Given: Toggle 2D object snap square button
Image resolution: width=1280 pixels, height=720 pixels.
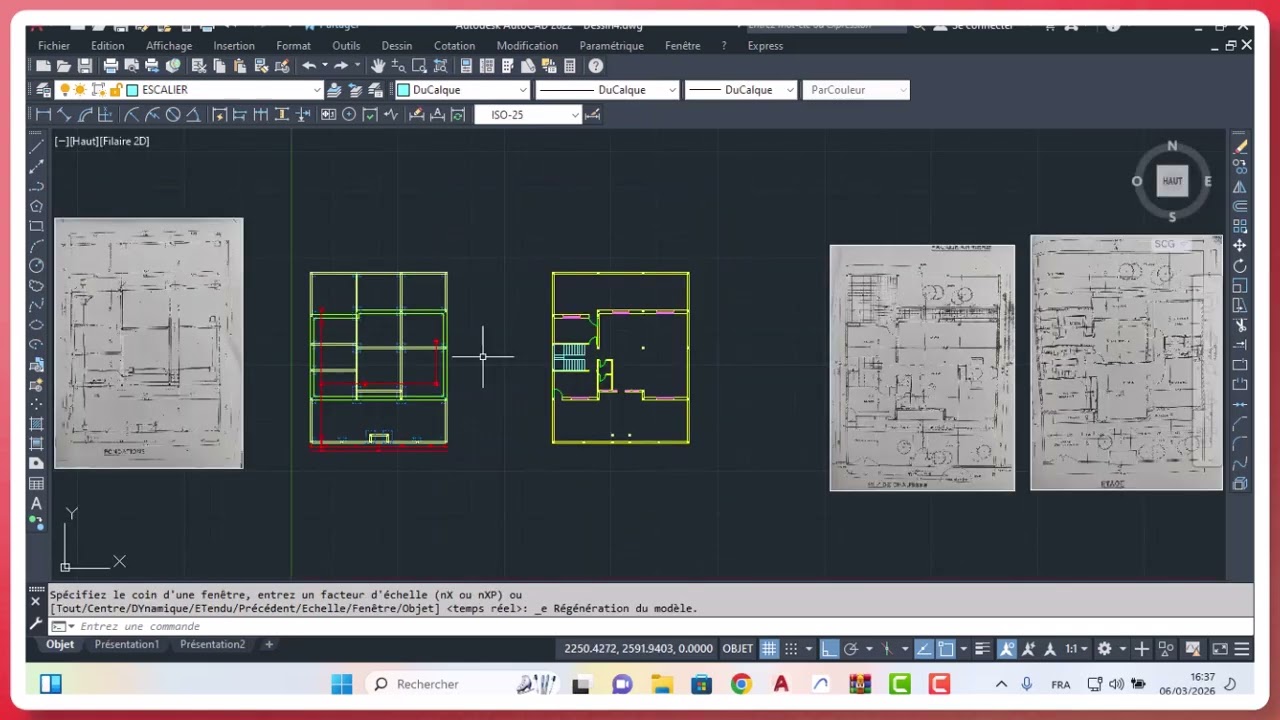Looking at the screenshot, I should [946, 649].
